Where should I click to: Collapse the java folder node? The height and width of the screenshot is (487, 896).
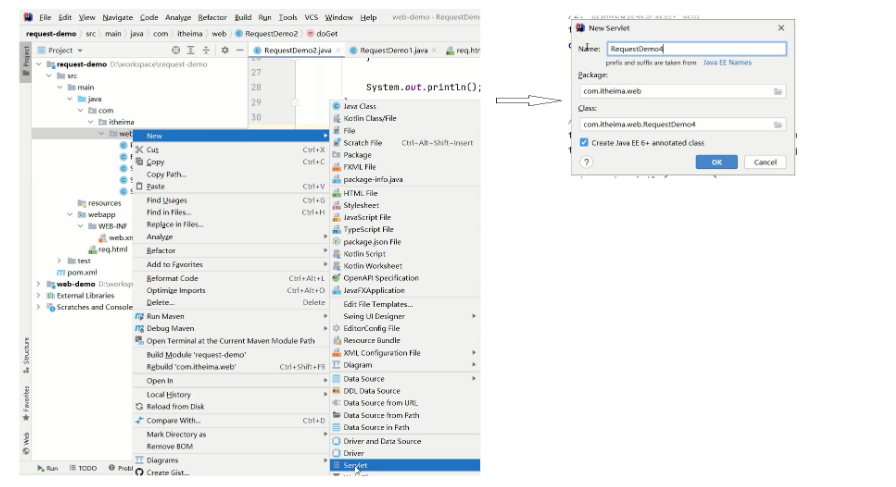point(70,99)
